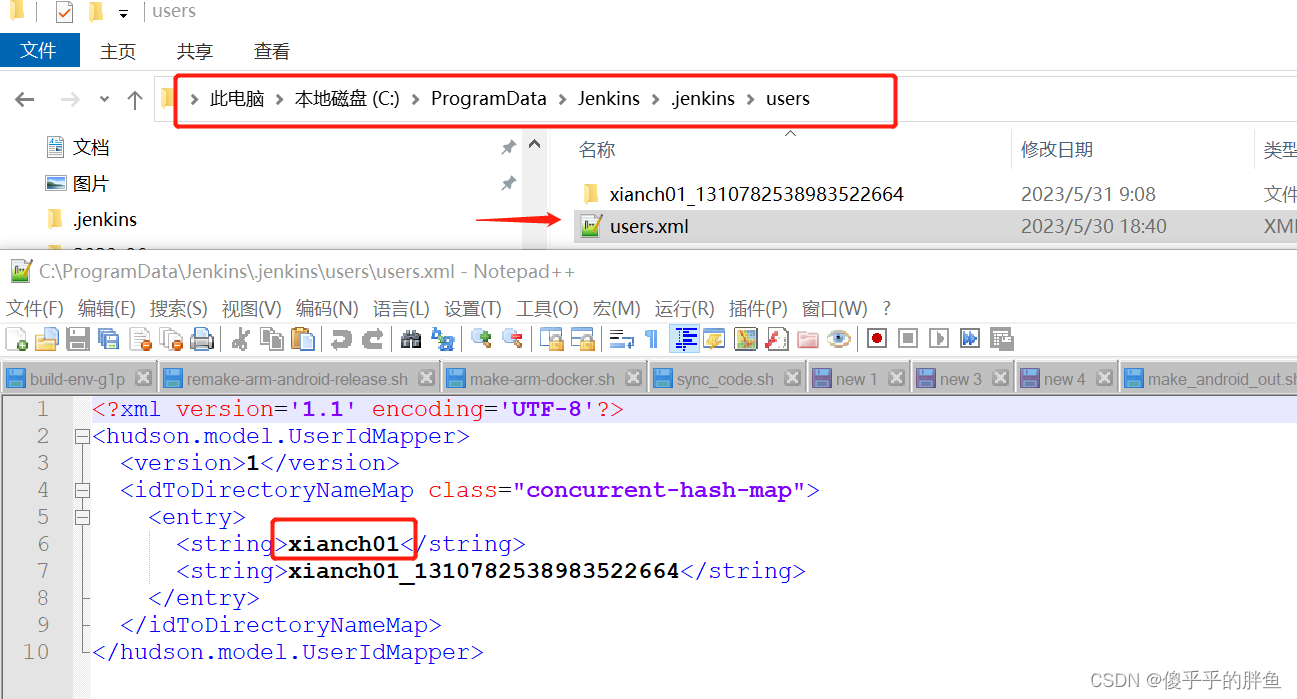The image size is (1297, 699).
Task: Cut selection using scissors icon
Action: coord(241,339)
